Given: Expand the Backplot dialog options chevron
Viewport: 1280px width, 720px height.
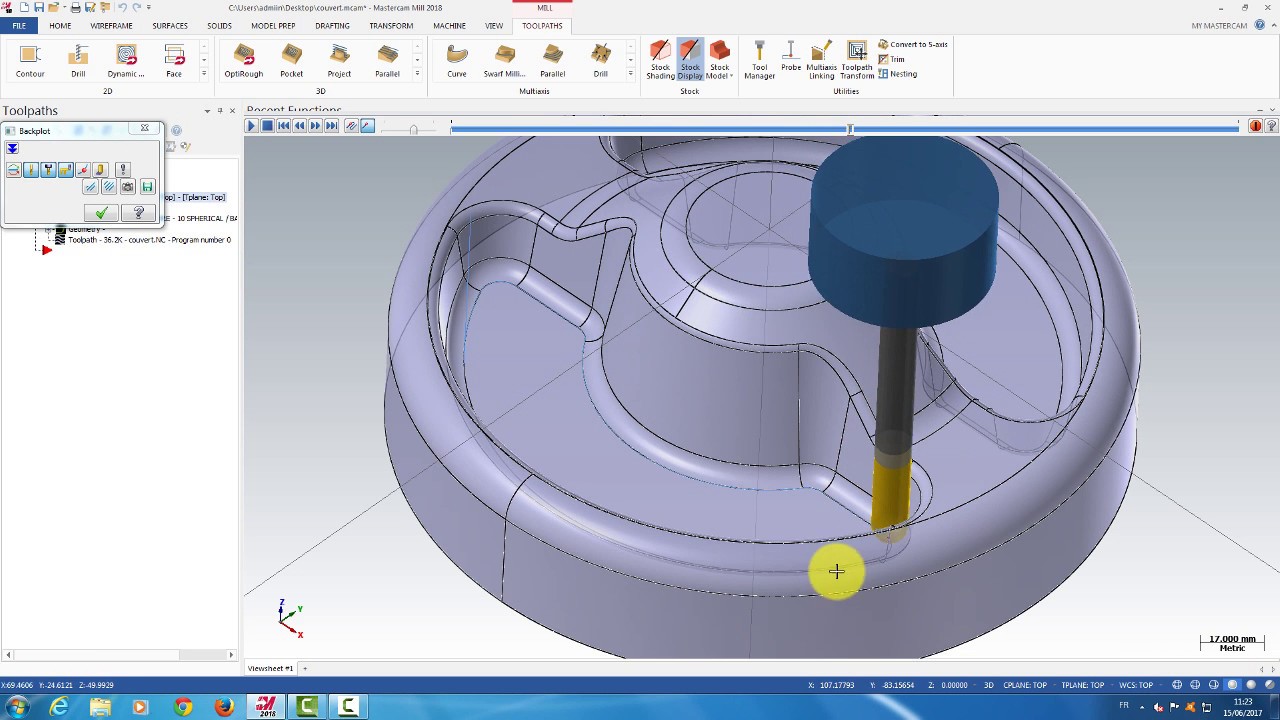Looking at the screenshot, I should pos(12,148).
